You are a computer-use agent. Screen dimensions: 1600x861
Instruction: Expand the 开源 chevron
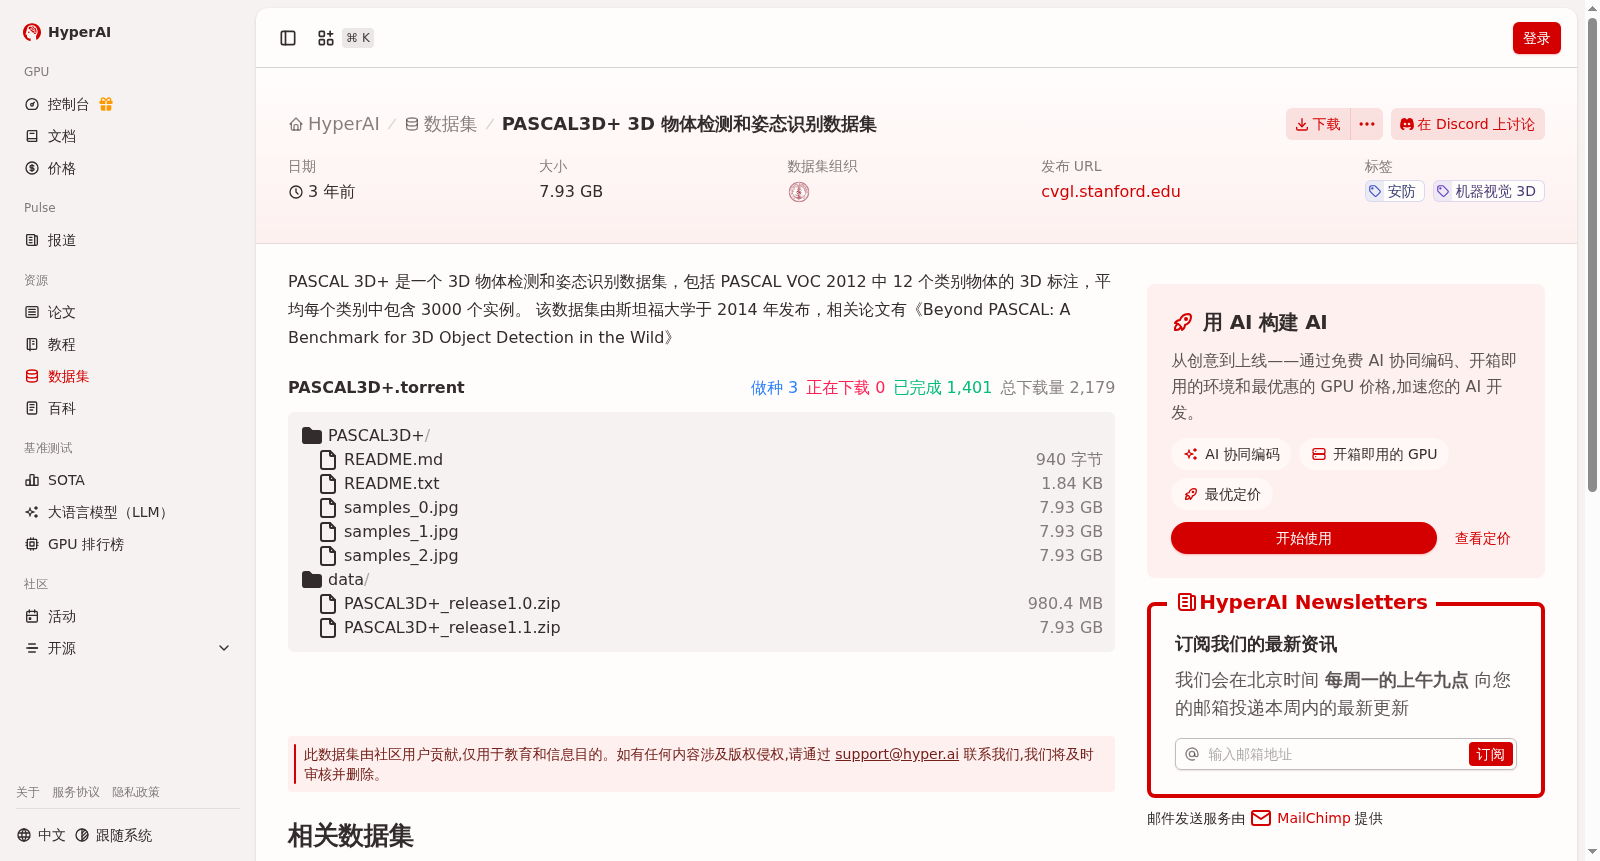click(x=224, y=648)
